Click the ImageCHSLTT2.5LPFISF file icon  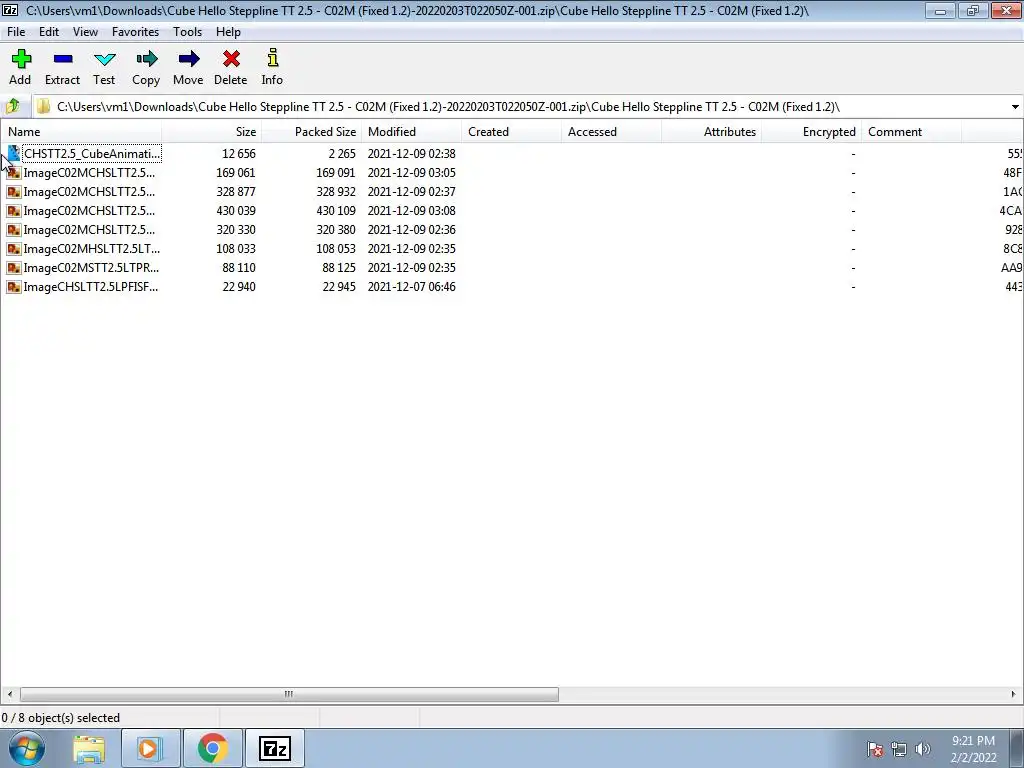click(13, 286)
